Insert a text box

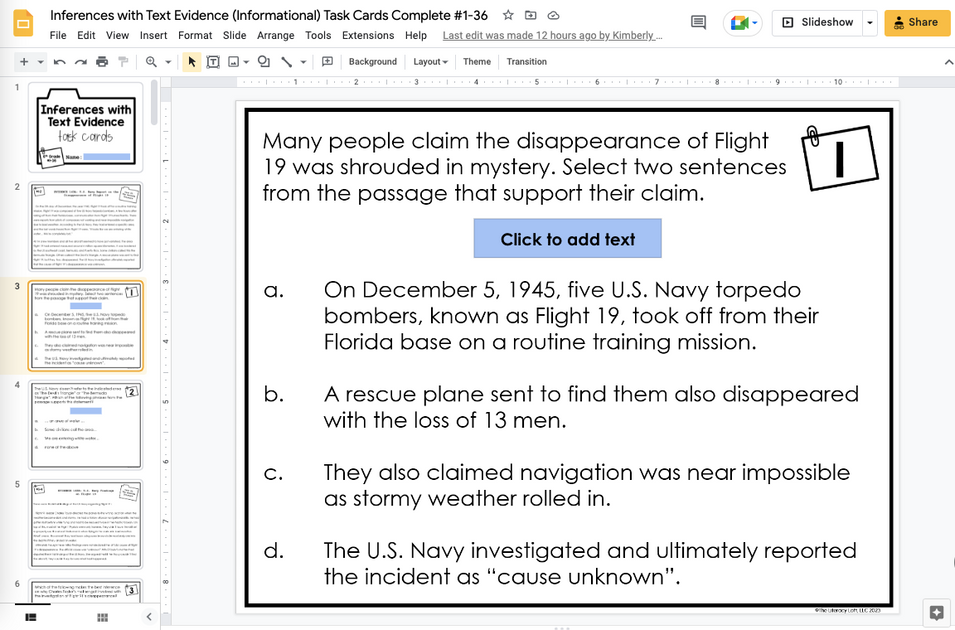click(x=213, y=62)
